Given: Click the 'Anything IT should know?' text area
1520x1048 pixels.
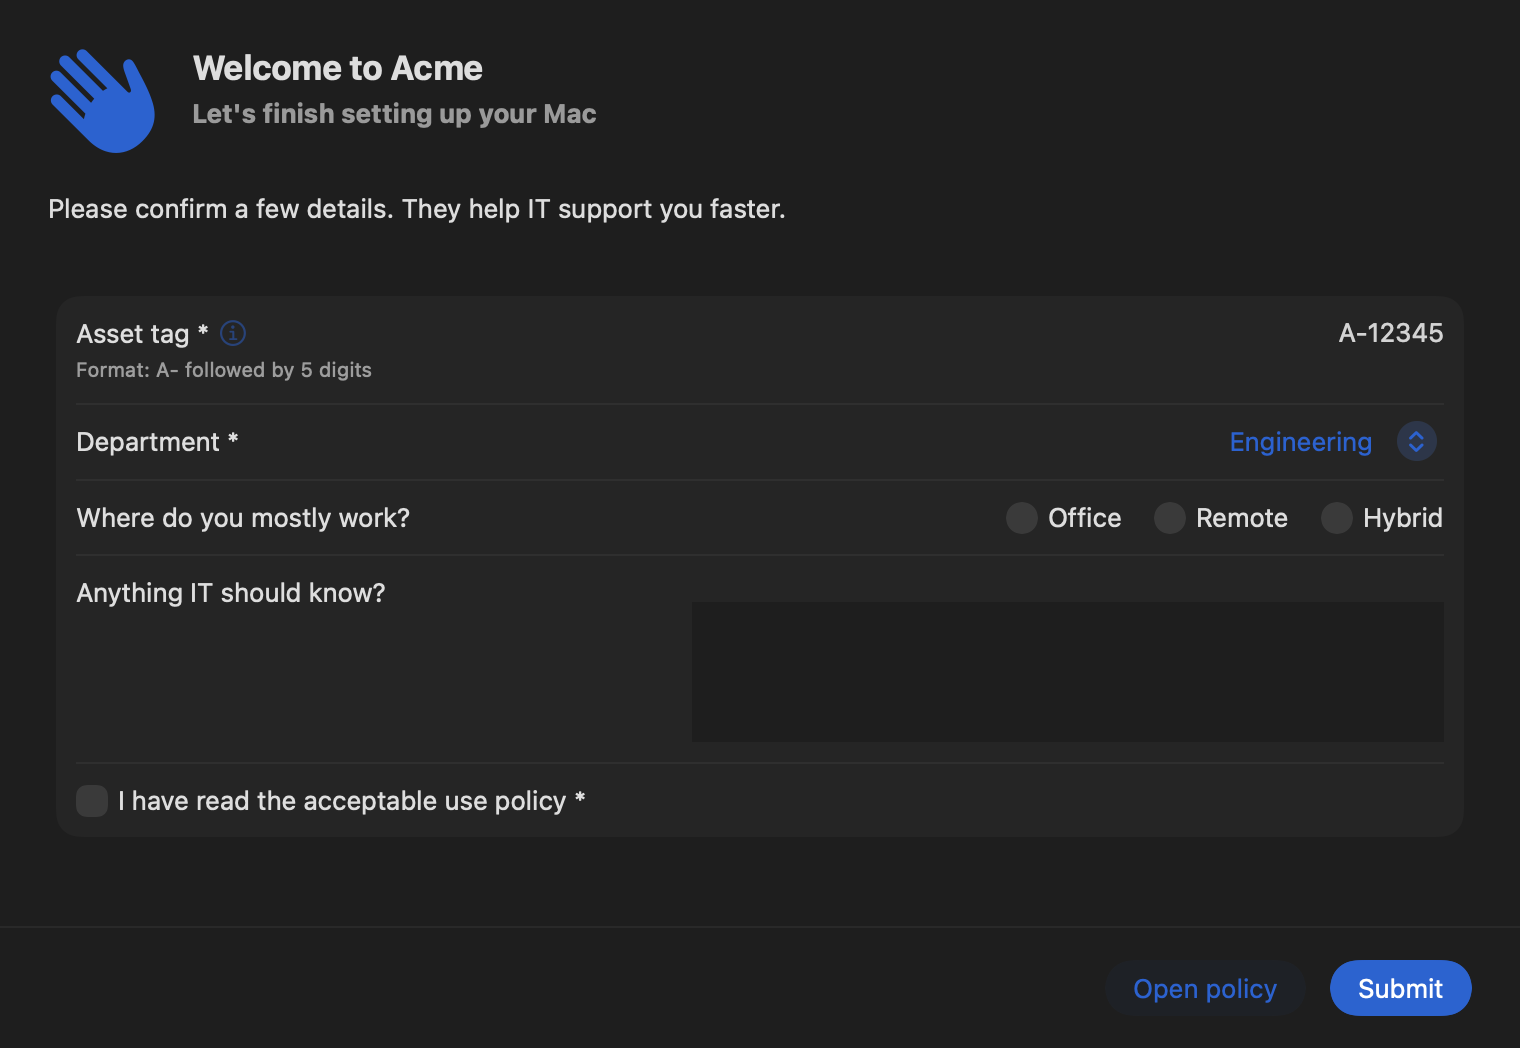Looking at the screenshot, I should click(1067, 672).
